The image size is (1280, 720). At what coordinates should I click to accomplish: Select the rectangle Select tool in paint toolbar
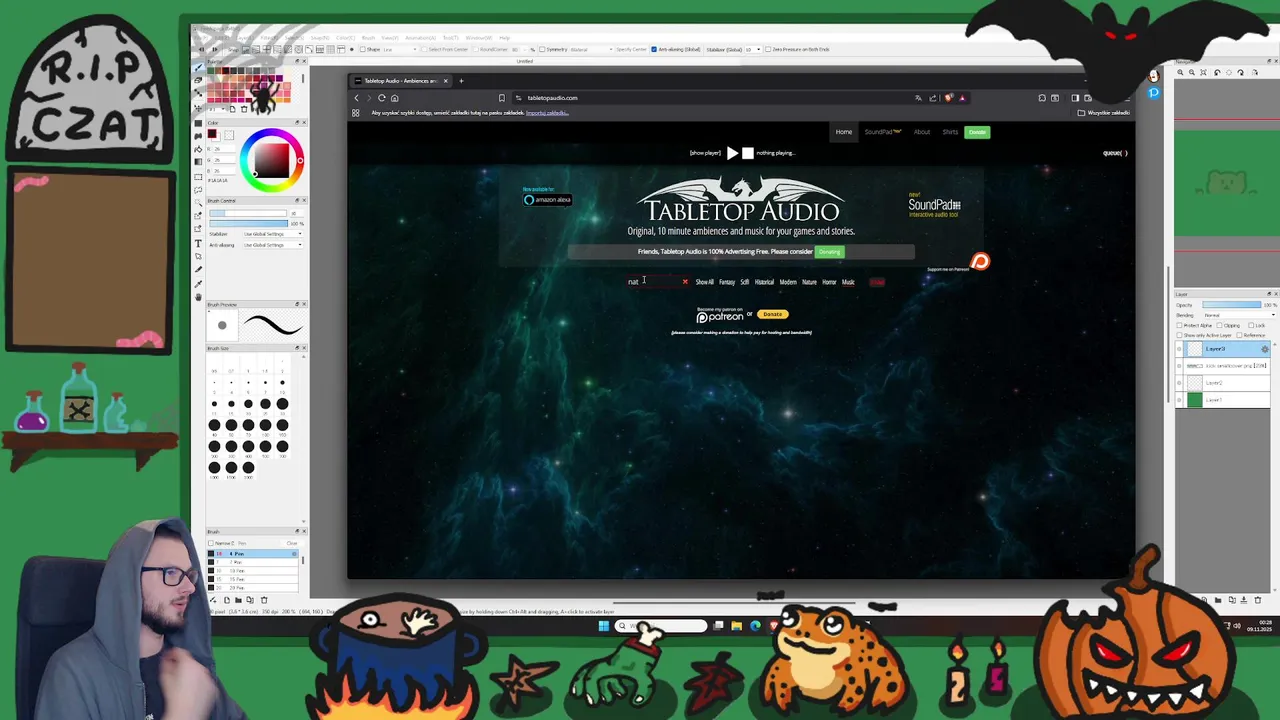click(198, 177)
